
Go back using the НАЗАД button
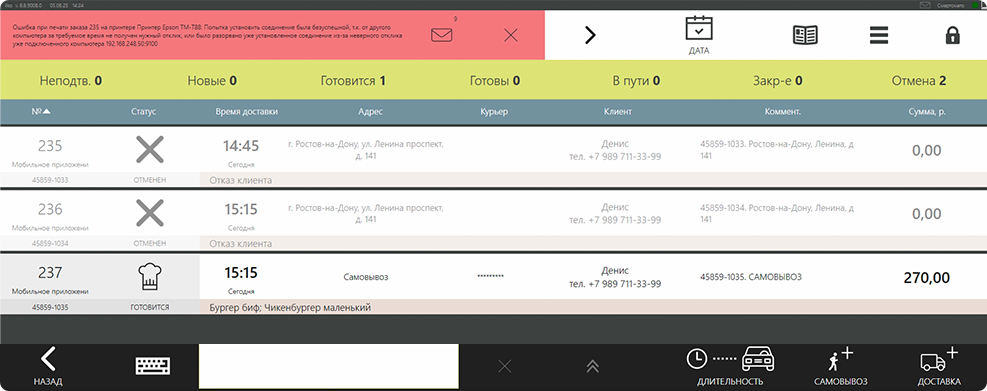(48, 366)
